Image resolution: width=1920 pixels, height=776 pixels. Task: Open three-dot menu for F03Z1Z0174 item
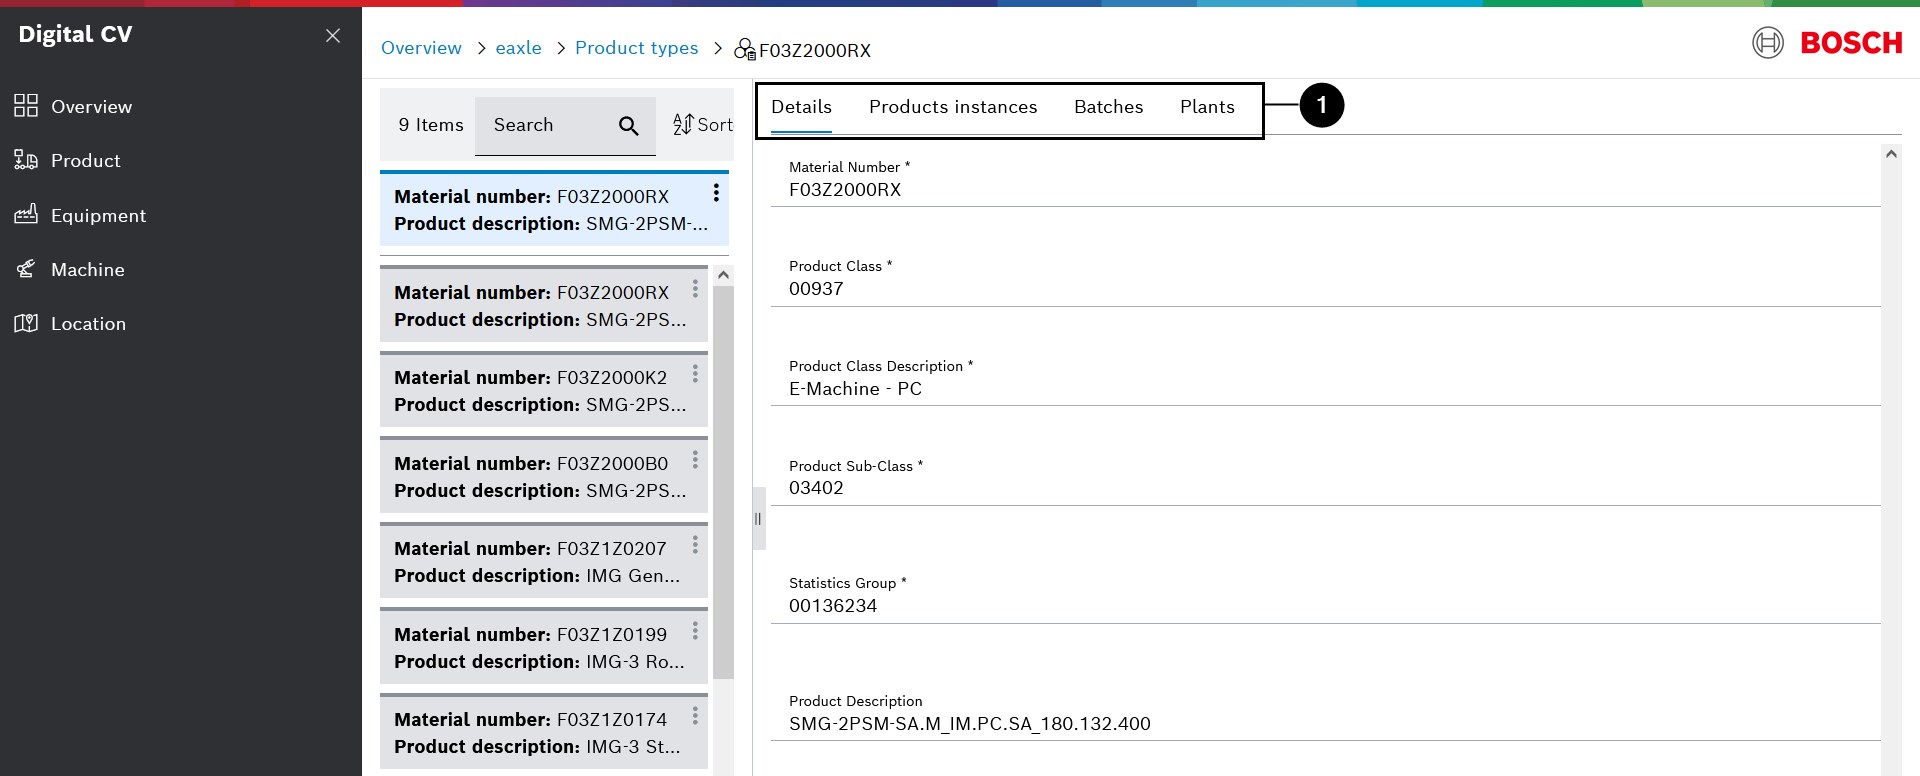click(695, 716)
